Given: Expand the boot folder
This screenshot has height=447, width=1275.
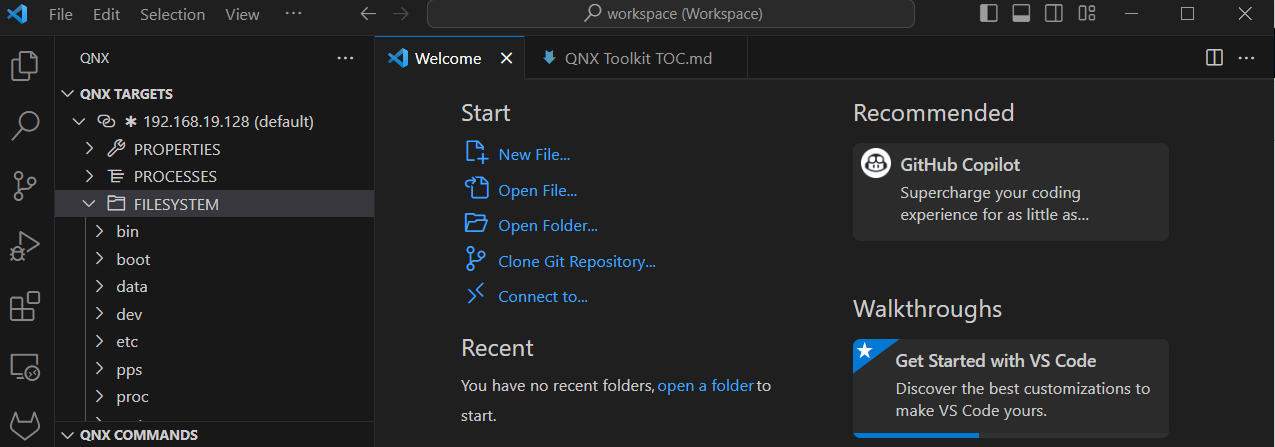Looking at the screenshot, I should click(99, 259).
